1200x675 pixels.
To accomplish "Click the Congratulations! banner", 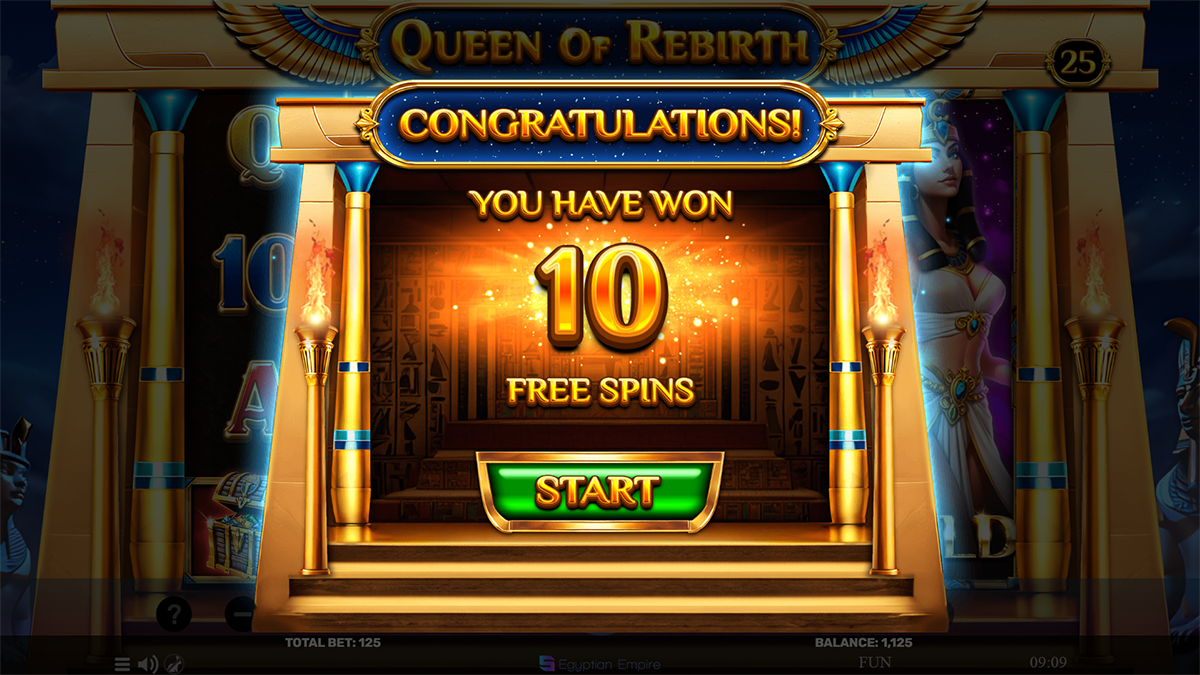I will tap(600, 124).
